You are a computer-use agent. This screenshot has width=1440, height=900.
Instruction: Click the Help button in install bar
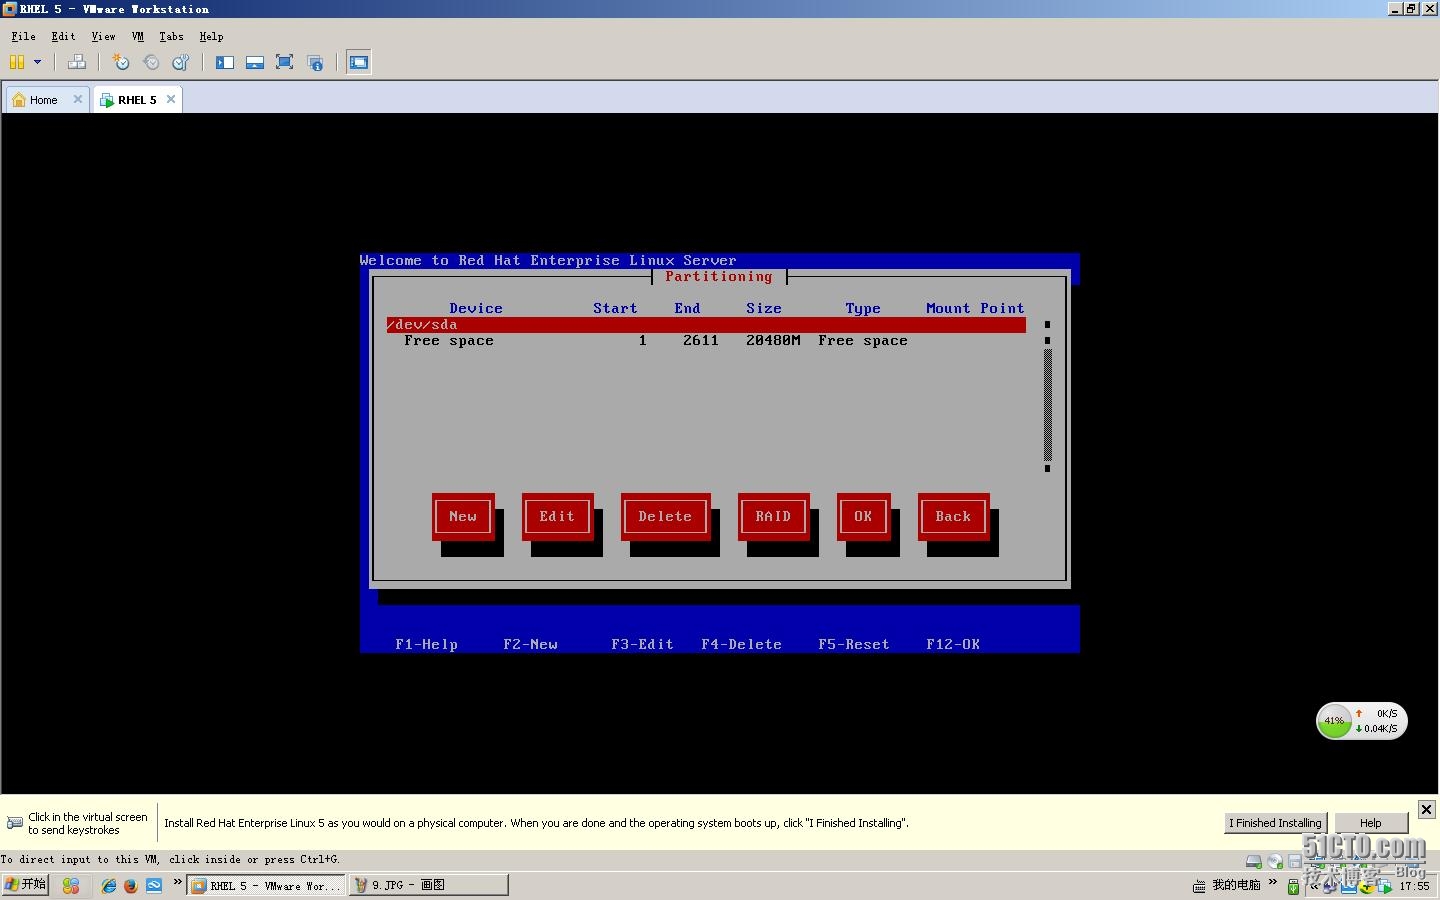(1370, 823)
